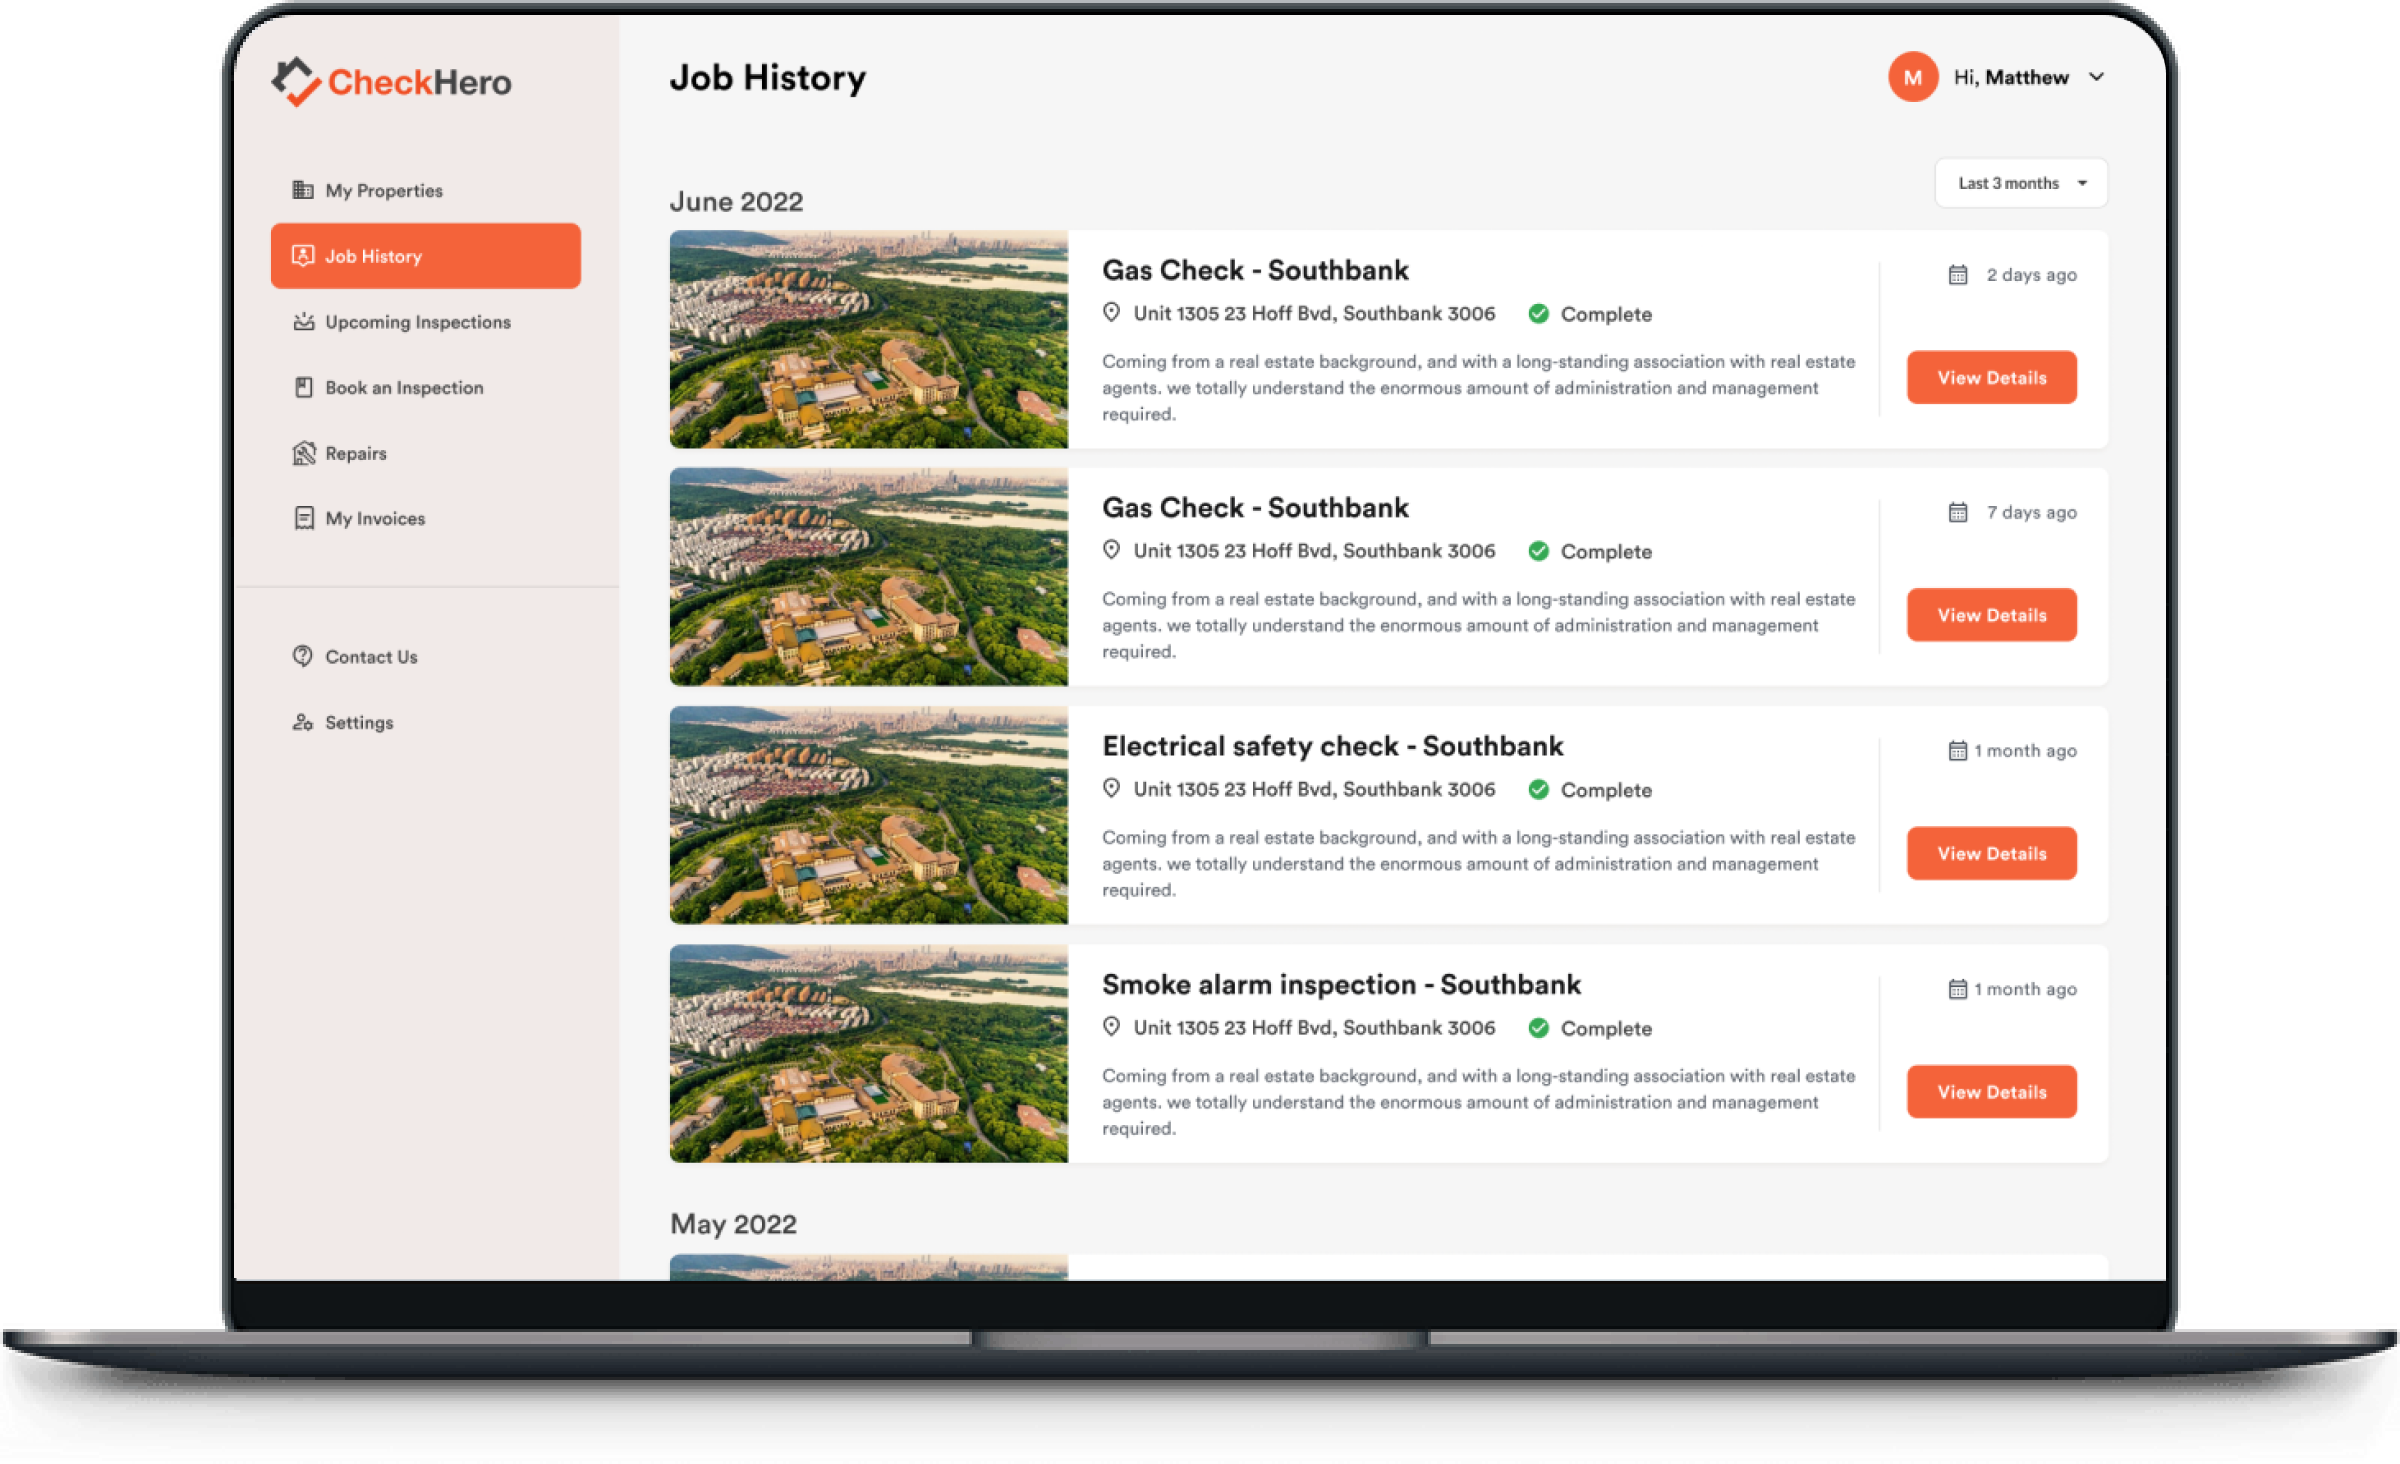Click the Book an Inspection page icon
Viewport: 2400px width, 1464px height.
[x=303, y=387]
